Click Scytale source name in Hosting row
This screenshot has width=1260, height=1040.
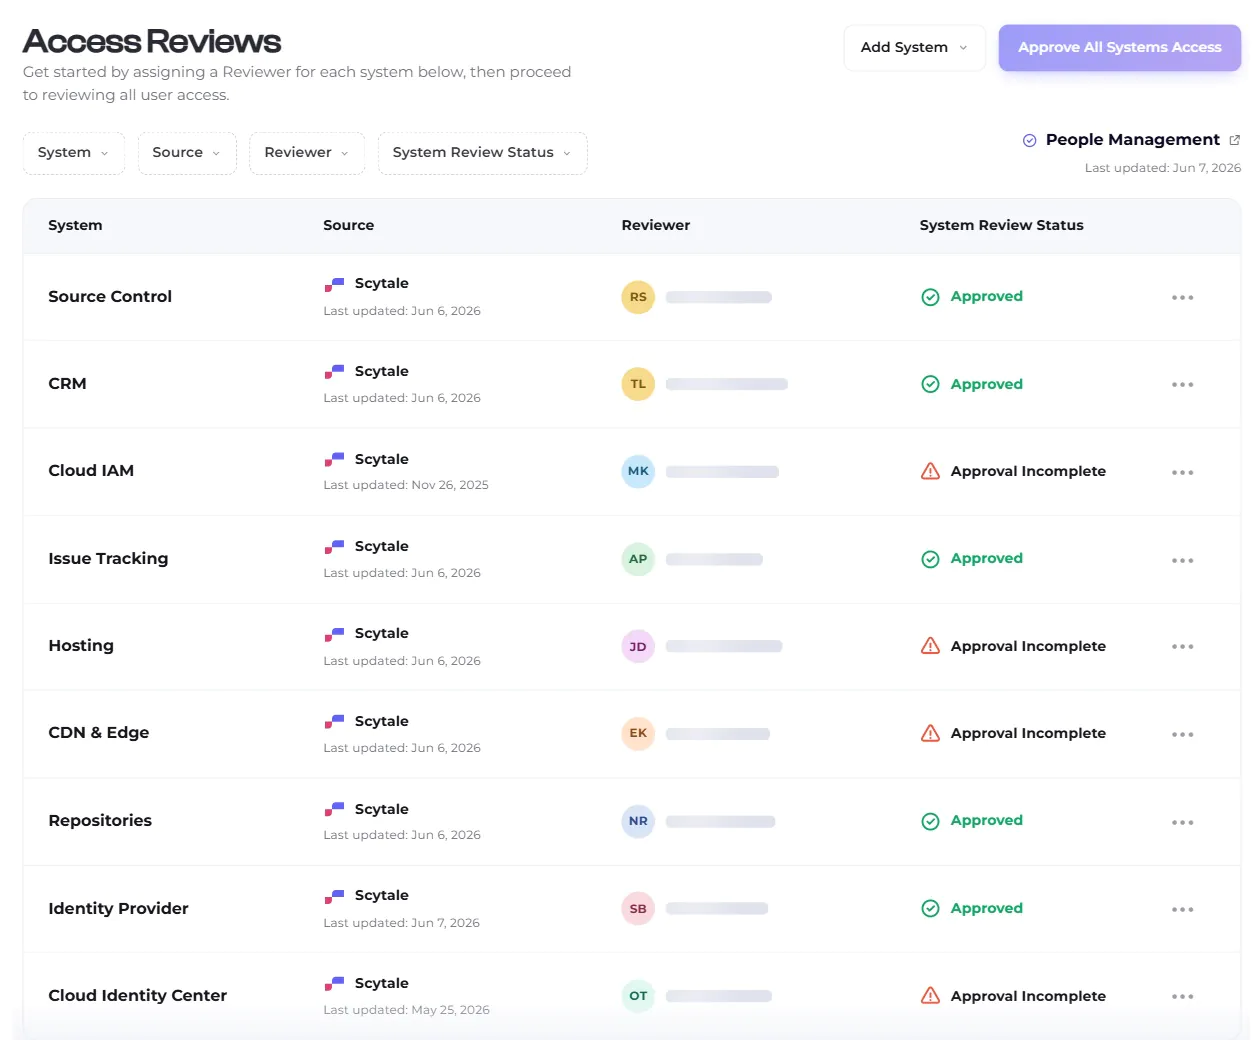click(x=381, y=633)
